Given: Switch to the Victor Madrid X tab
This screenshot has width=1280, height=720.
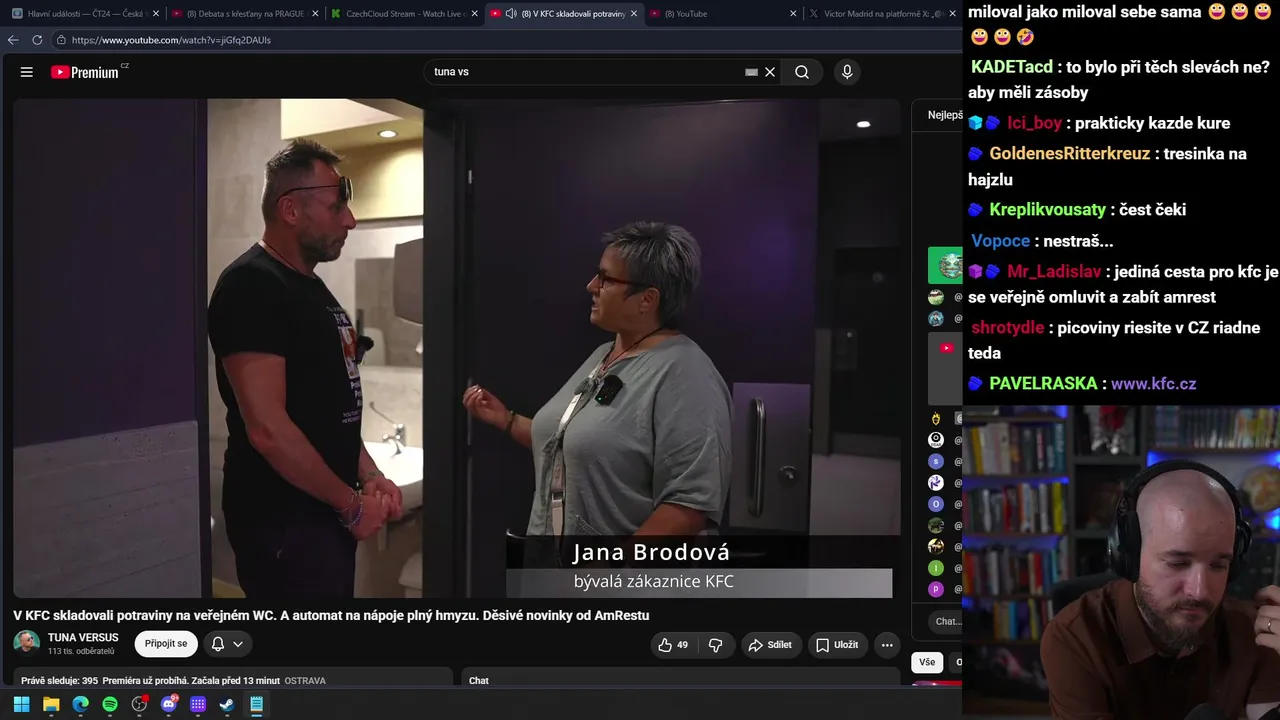Looking at the screenshot, I should click(x=881, y=14).
